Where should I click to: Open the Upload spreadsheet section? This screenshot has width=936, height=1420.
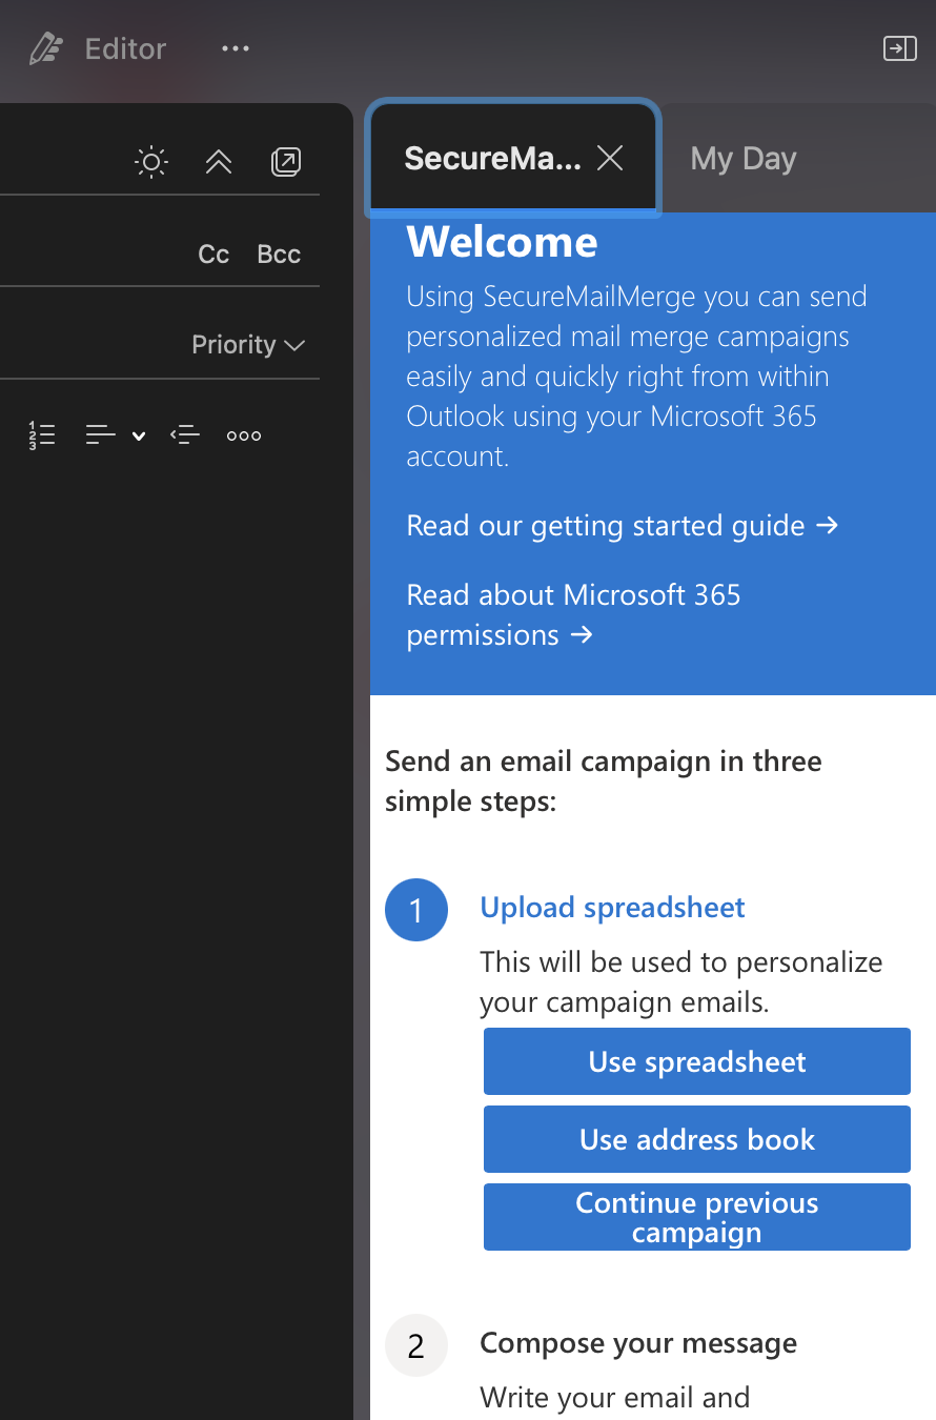point(613,907)
